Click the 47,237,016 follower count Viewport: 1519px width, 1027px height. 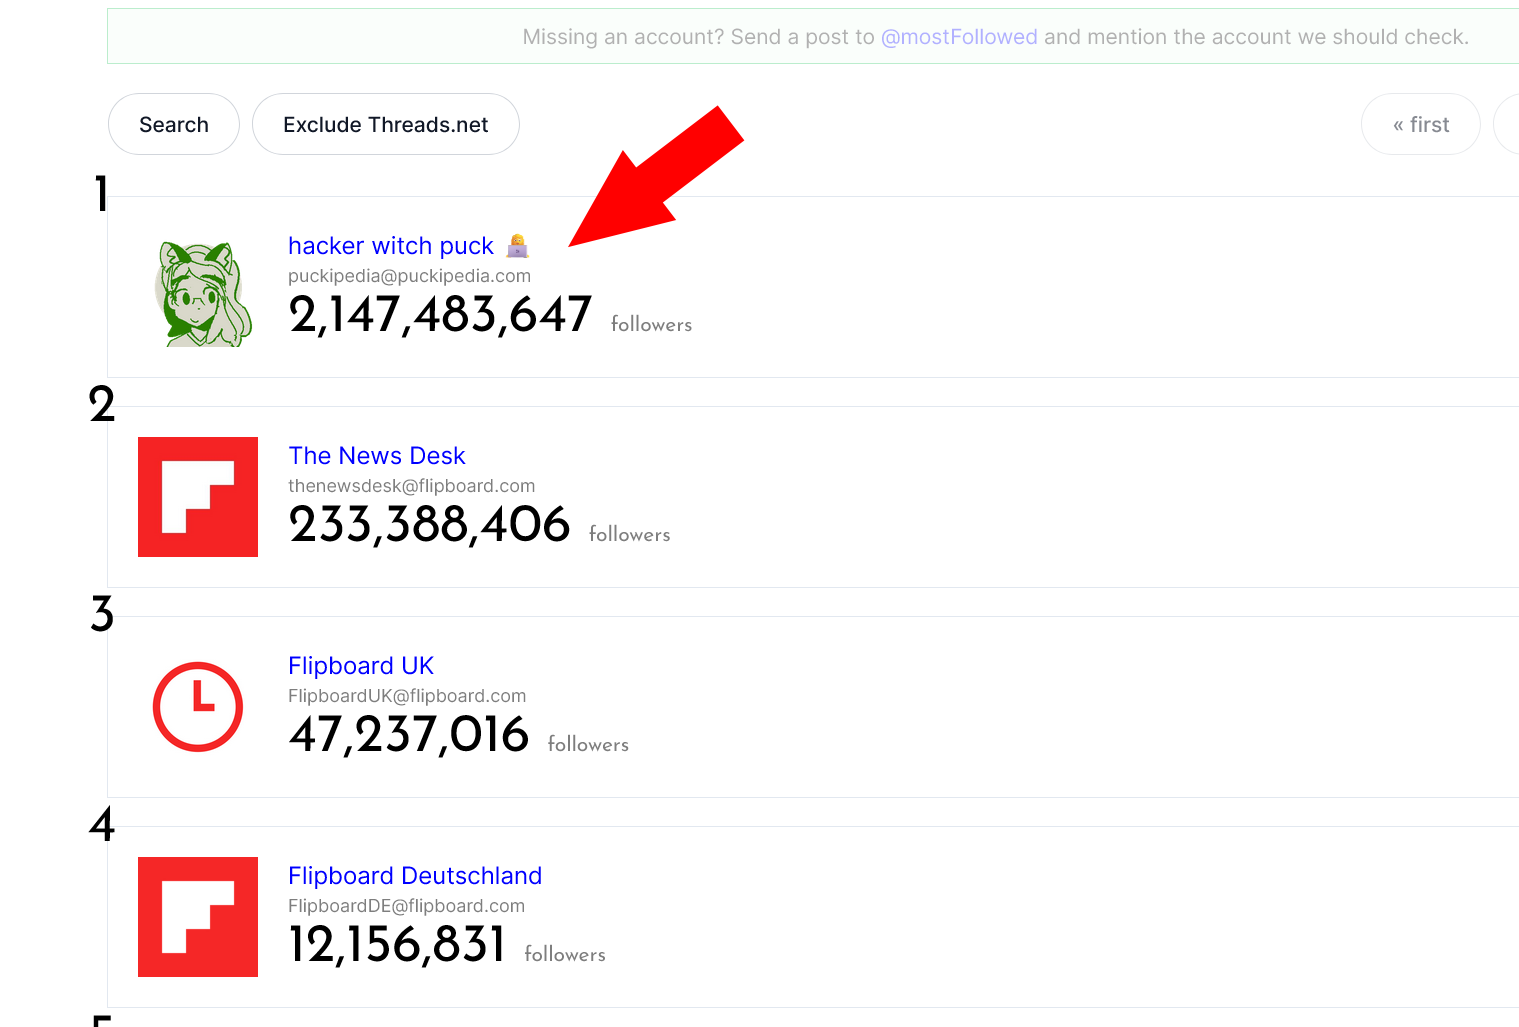pyautogui.click(x=408, y=735)
